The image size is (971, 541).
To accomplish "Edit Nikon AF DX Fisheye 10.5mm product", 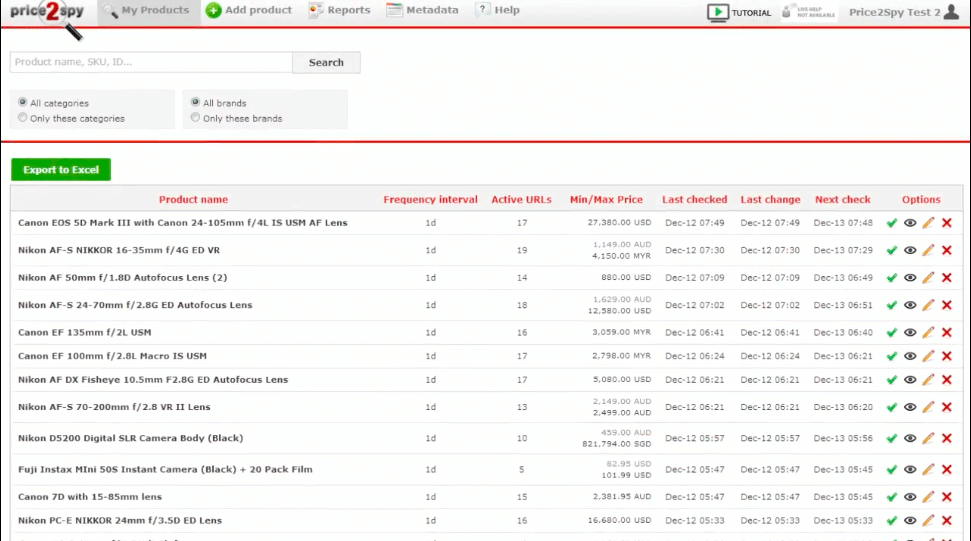I will (x=928, y=379).
